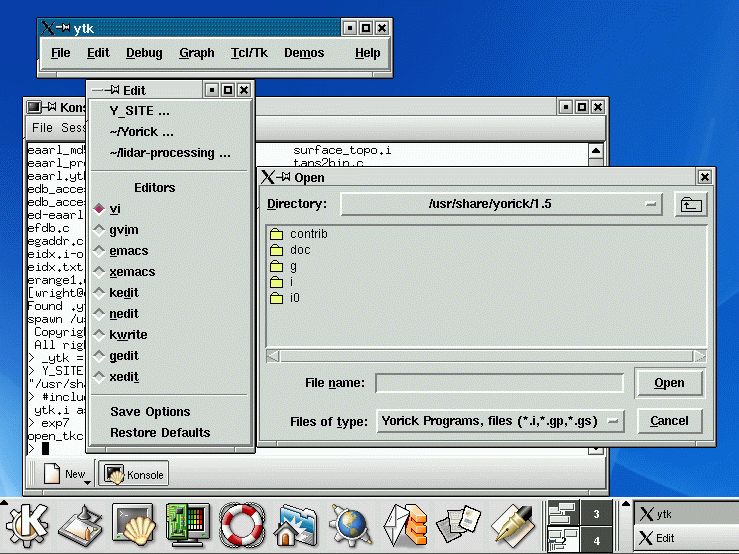Expand the Directory path dropdown
Viewport: 739px width, 554px height.
click(x=652, y=205)
